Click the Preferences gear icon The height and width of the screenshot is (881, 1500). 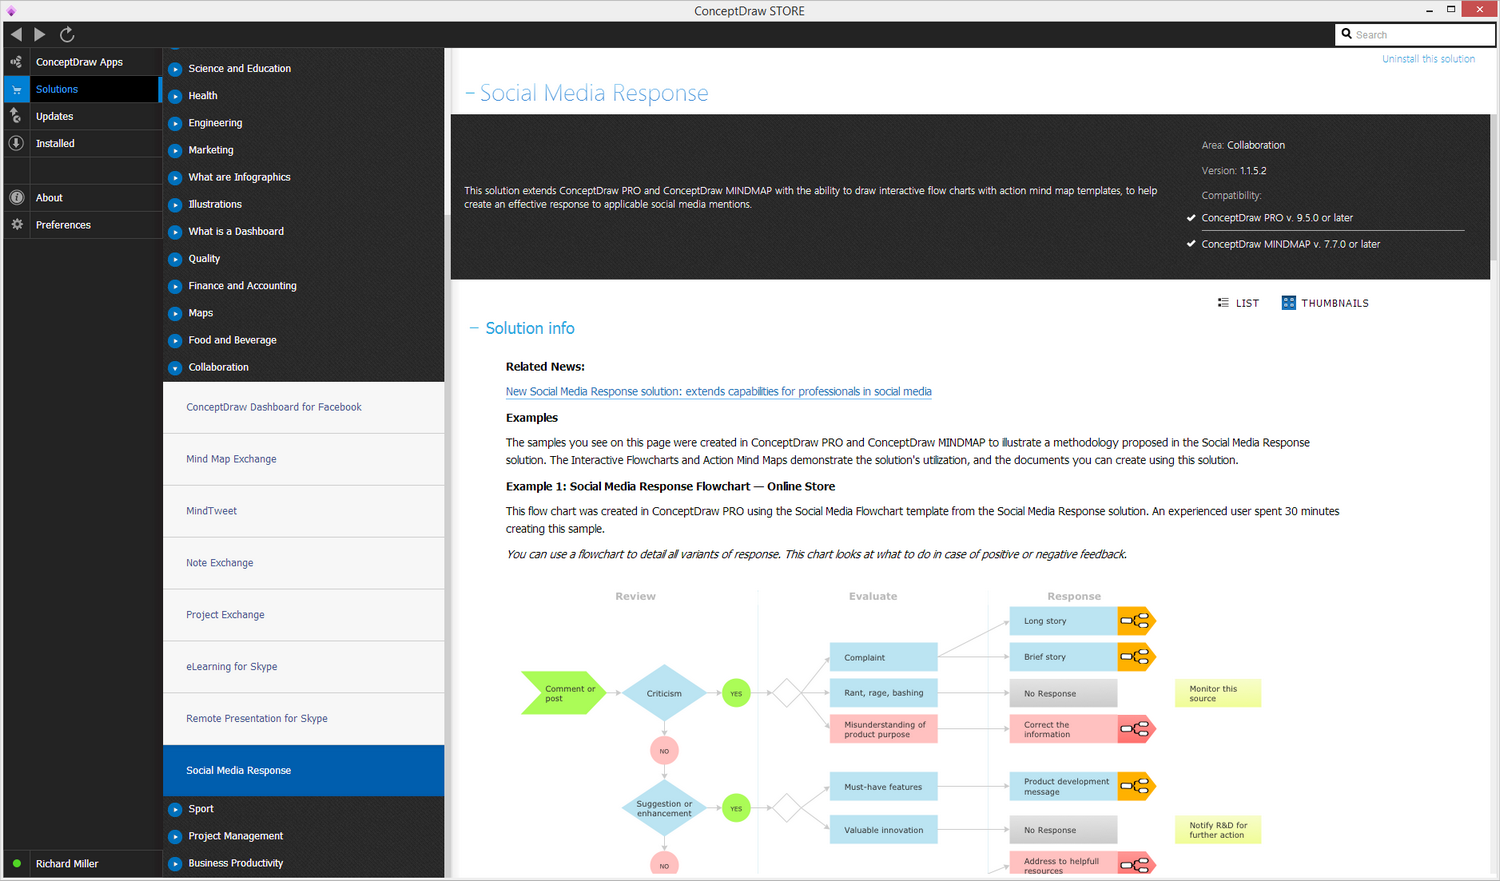[16, 224]
